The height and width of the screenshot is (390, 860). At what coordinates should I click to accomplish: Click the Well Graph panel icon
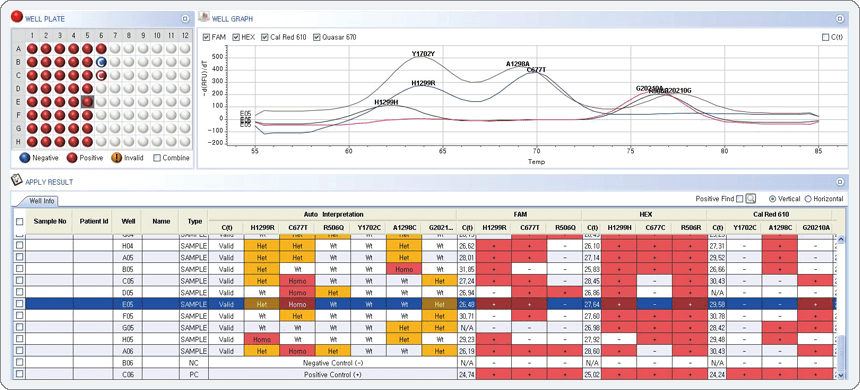(203, 17)
